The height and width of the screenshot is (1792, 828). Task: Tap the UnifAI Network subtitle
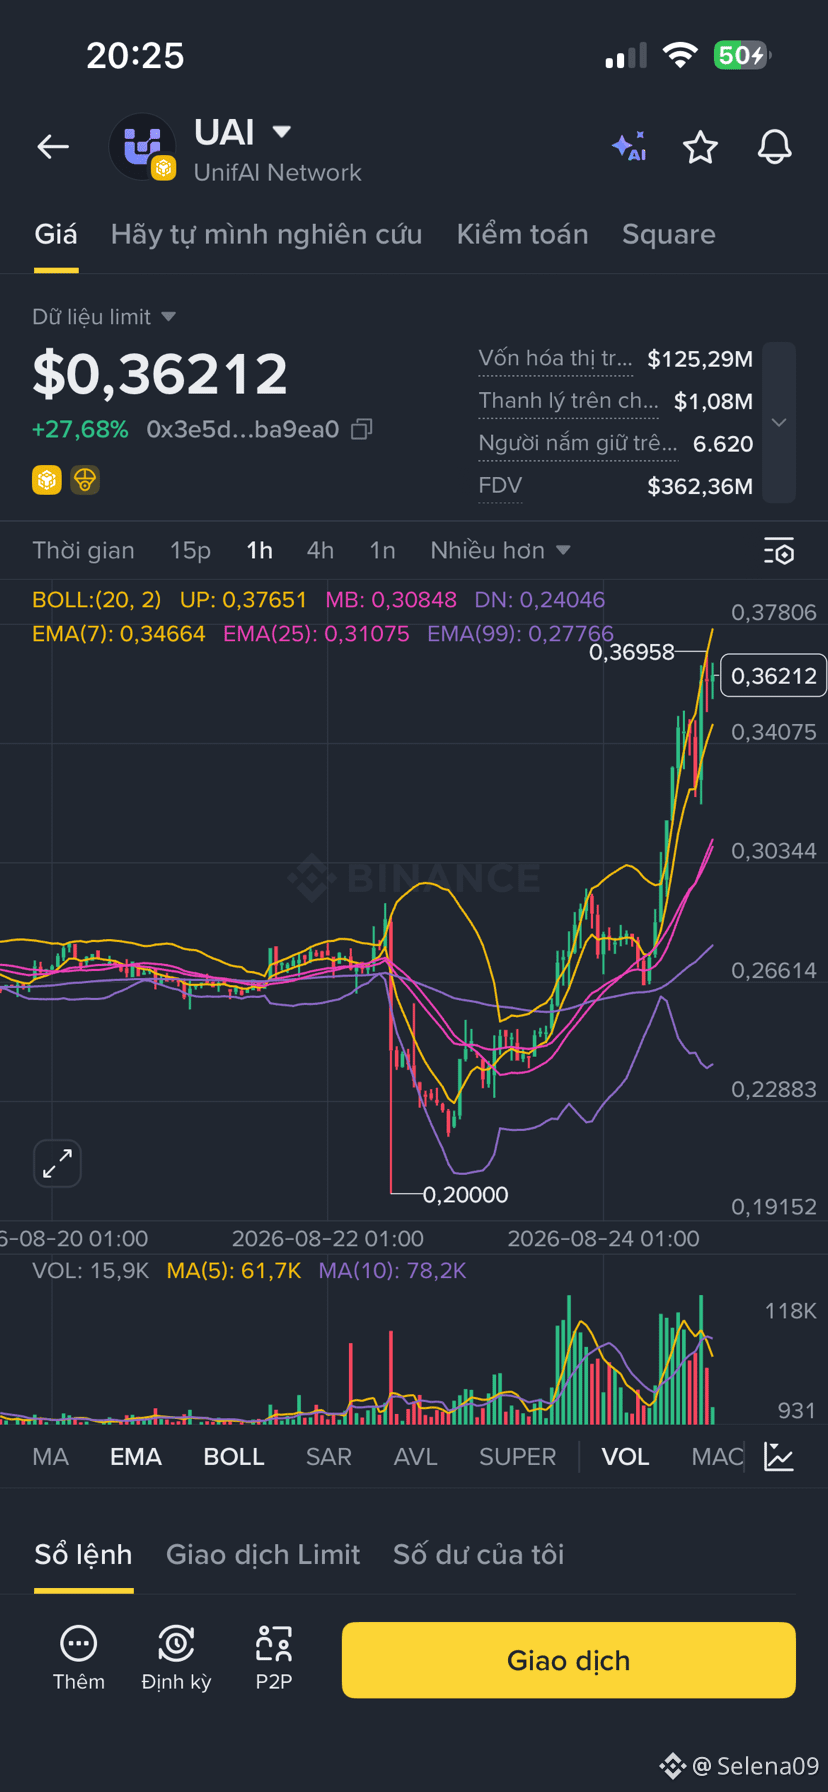277,173
